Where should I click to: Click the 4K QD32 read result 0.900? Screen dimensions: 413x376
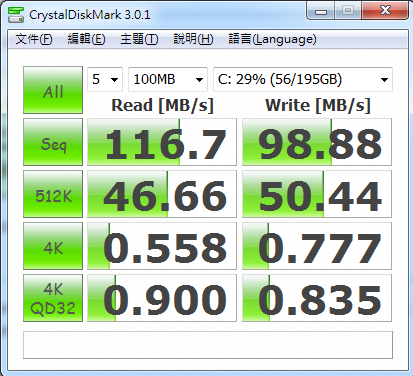(x=162, y=298)
